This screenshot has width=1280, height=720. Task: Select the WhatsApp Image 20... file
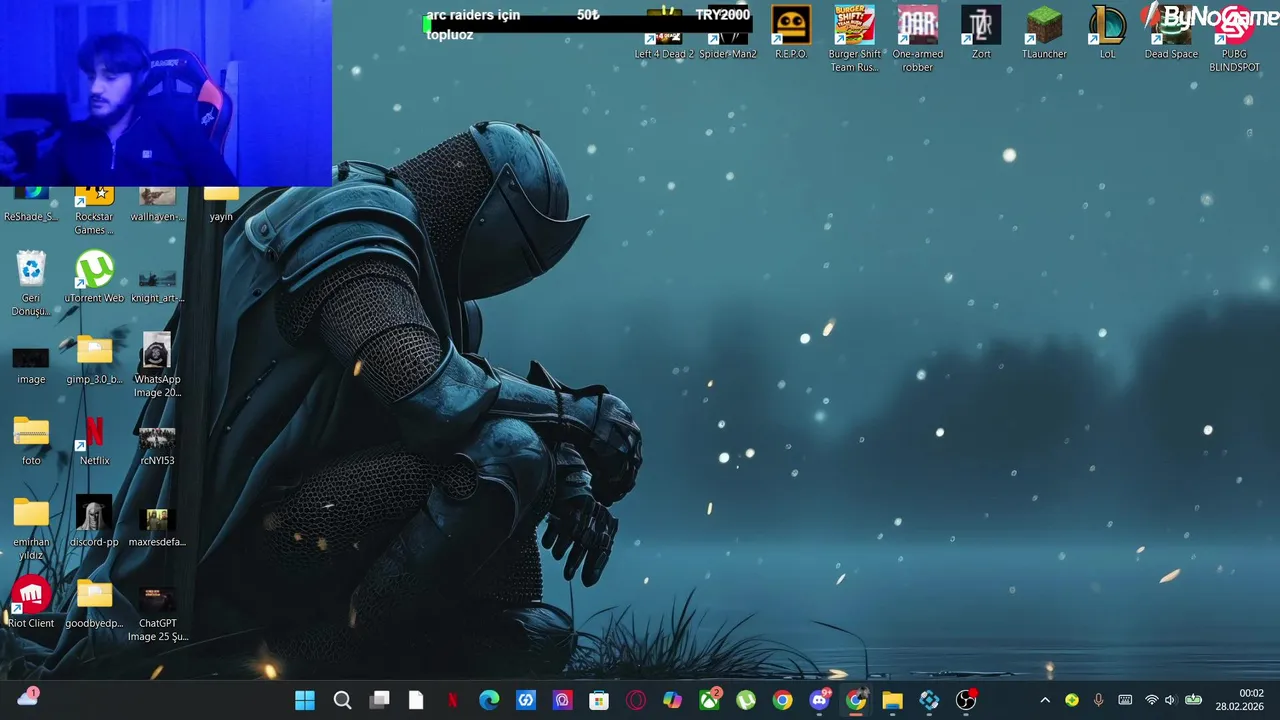click(157, 365)
